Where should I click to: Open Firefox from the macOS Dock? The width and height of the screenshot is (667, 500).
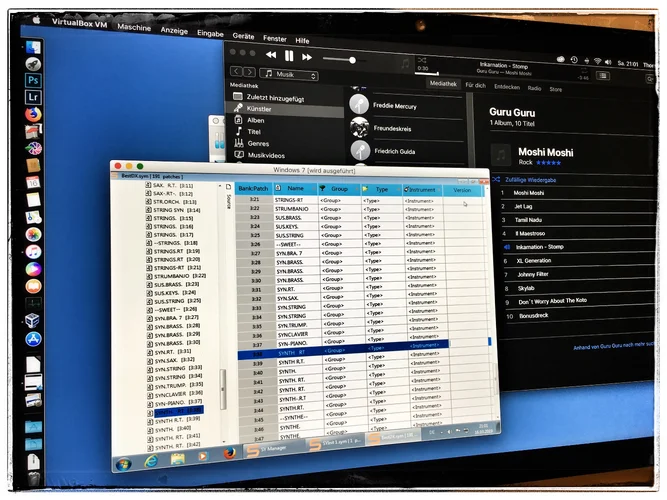[x=33, y=114]
